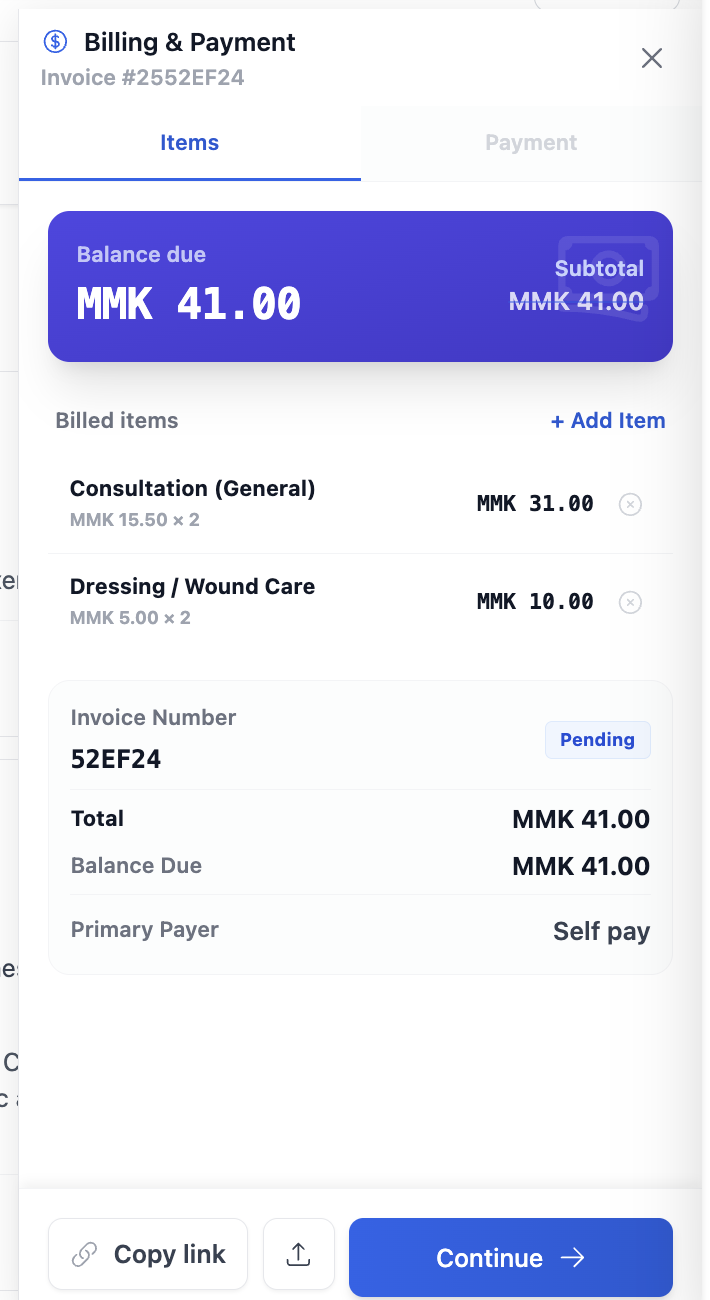
Task: Click the Total row amount MMK 41.00
Action: point(581,820)
